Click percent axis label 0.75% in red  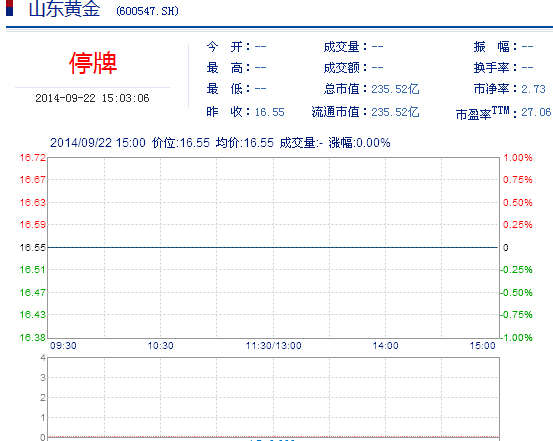tap(518, 180)
